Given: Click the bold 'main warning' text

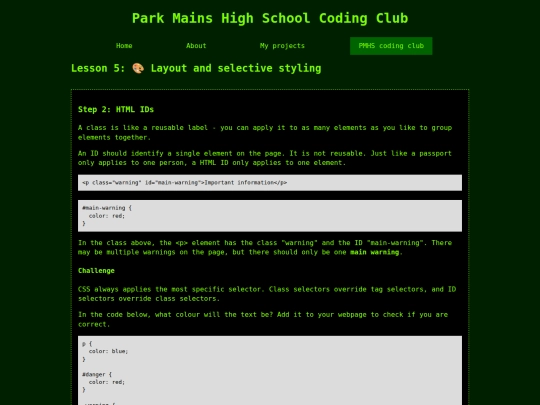Looking at the screenshot, I should tap(374, 252).
